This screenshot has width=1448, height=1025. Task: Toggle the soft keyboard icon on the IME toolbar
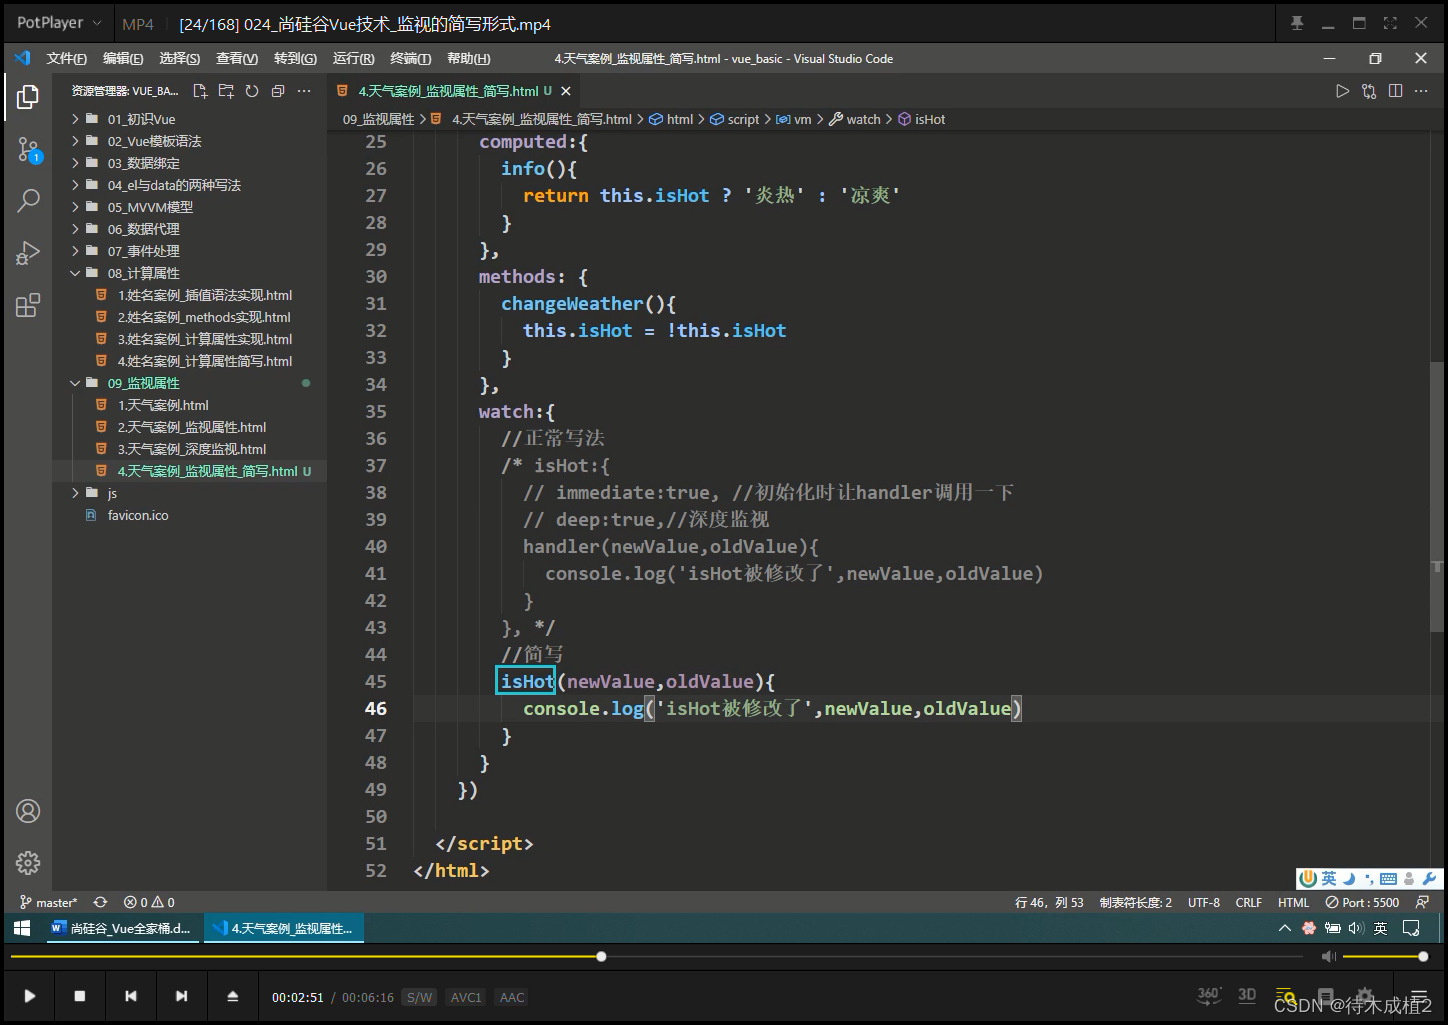[x=1388, y=879]
